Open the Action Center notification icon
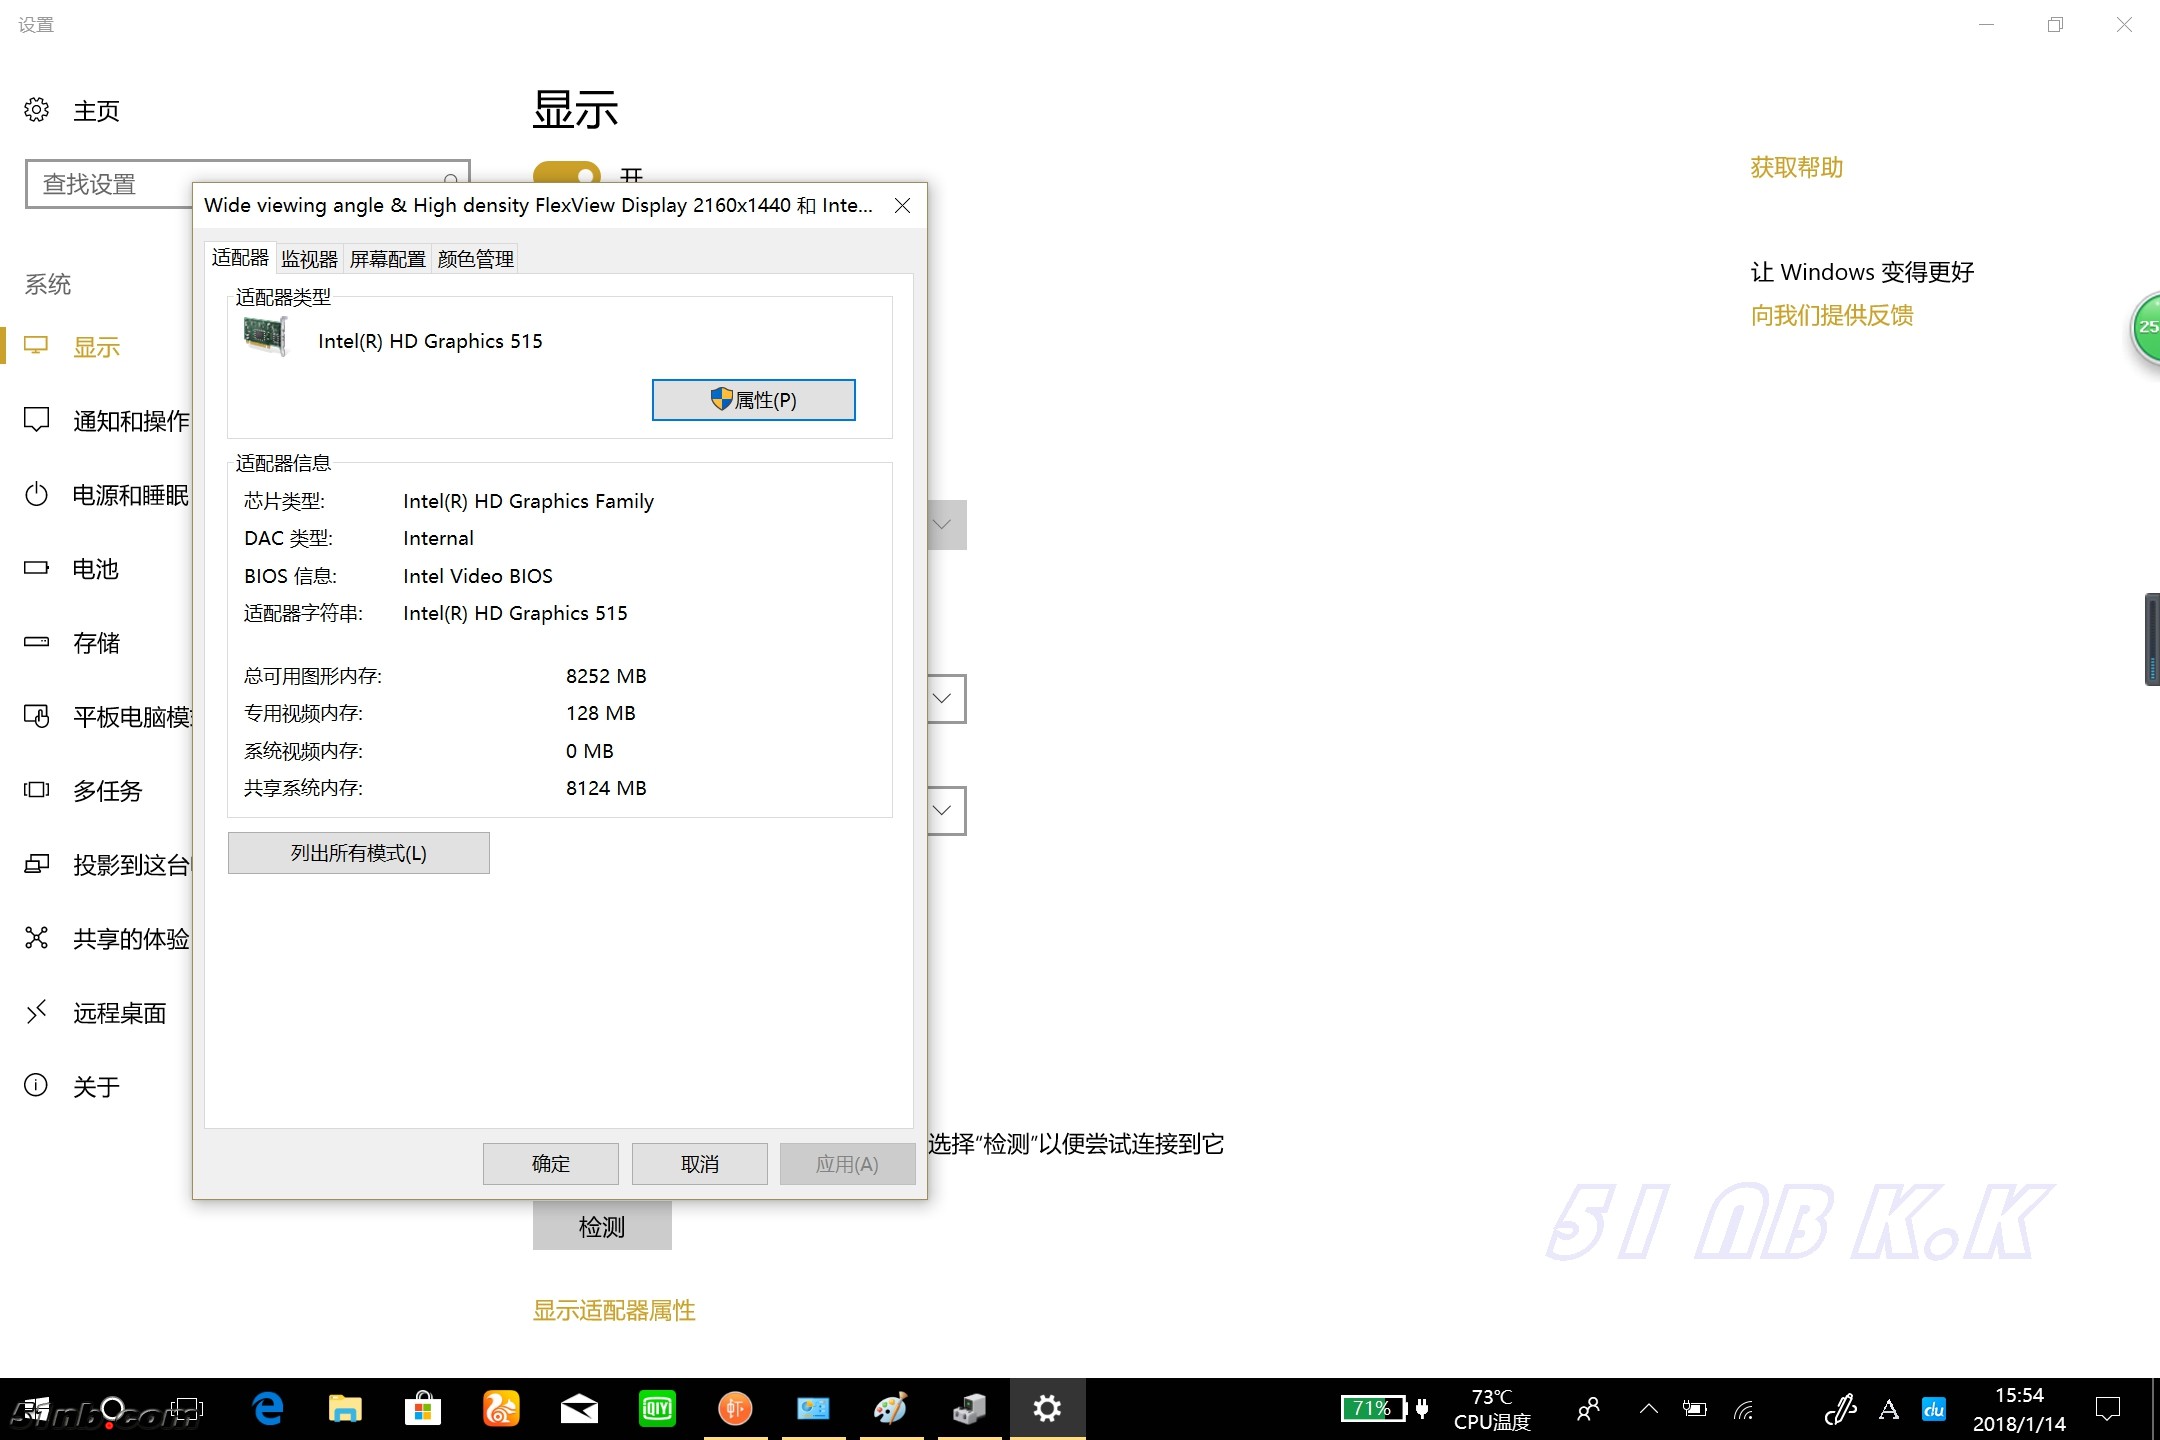This screenshot has height=1440, width=2160. point(2108,1409)
